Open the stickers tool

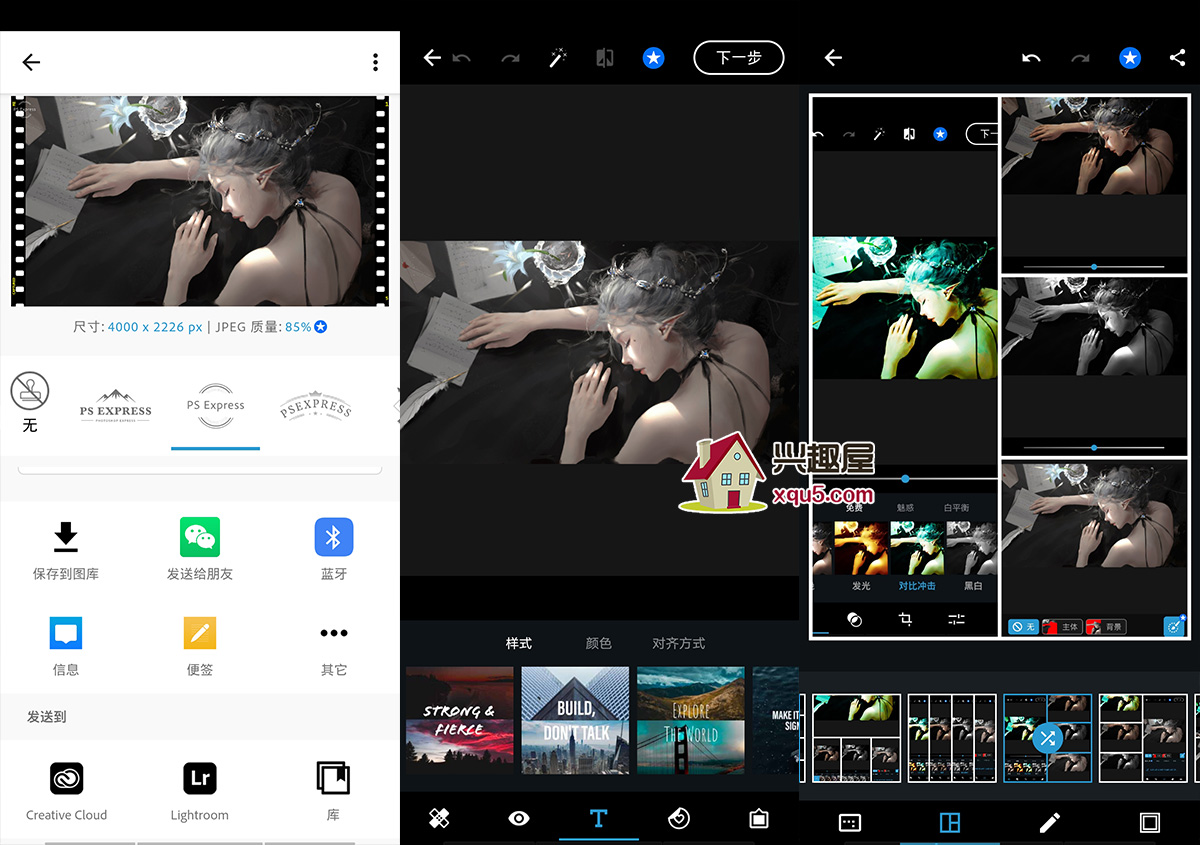click(x=679, y=818)
